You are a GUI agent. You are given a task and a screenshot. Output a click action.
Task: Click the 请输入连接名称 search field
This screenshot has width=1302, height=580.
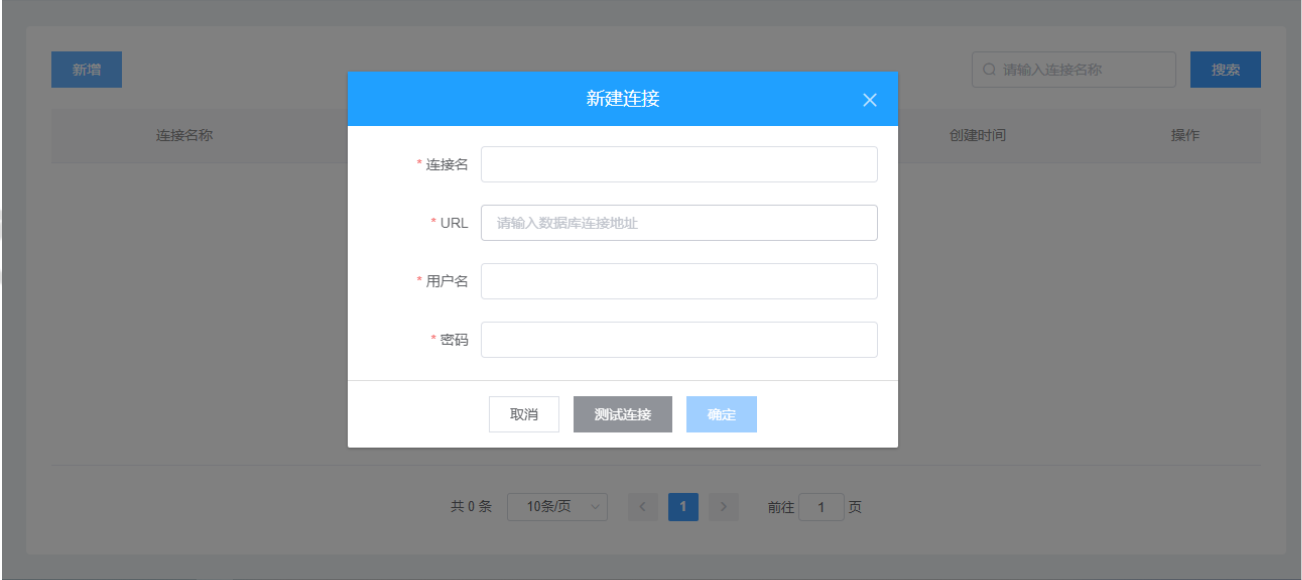click(x=1073, y=70)
